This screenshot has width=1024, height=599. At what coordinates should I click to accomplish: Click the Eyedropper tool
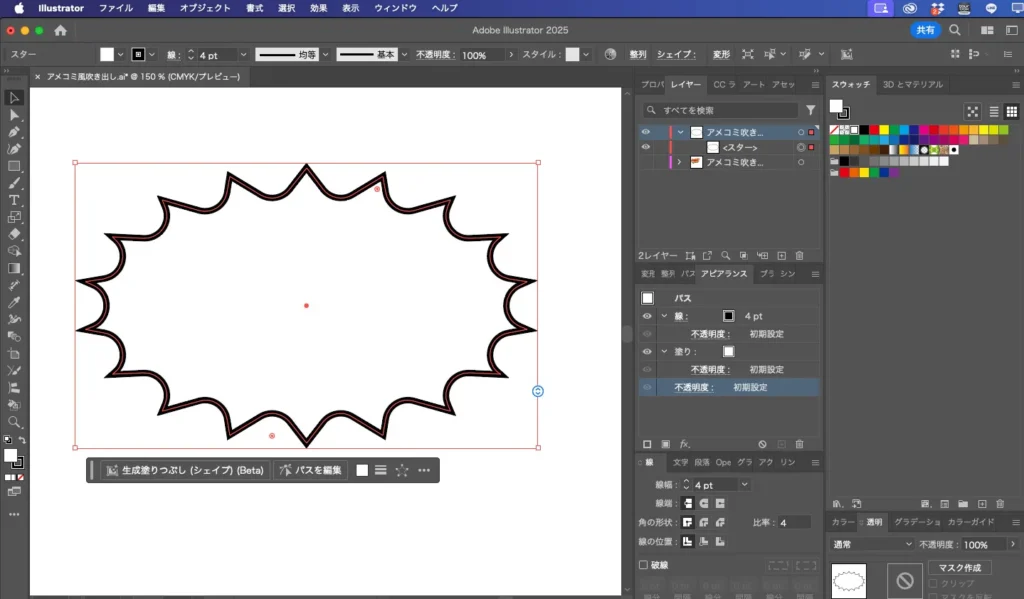(14, 302)
